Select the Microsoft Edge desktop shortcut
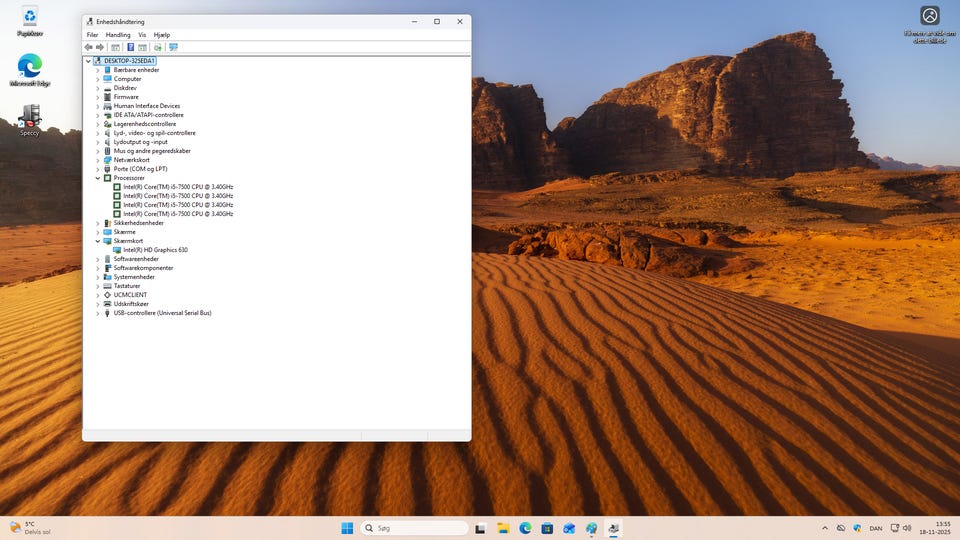Screen dimensions: 960x540 (29, 70)
